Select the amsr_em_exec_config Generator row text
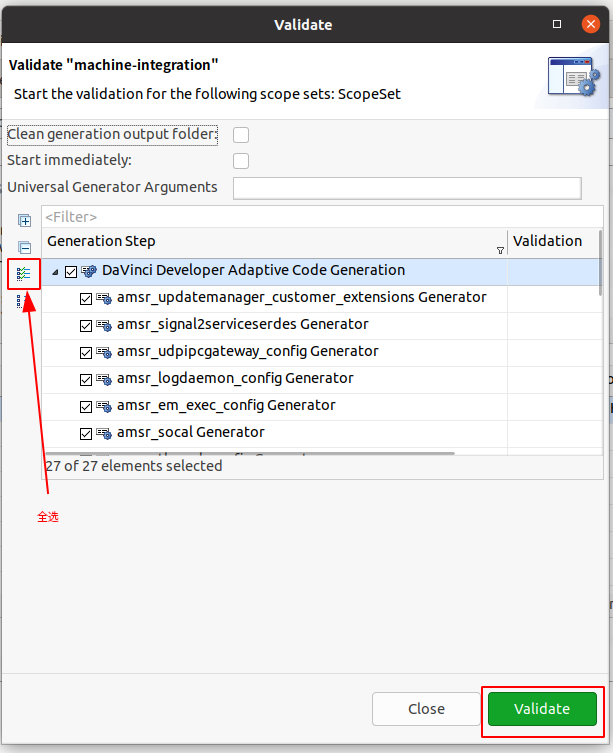Viewport: 613px width, 753px height. pos(226,405)
